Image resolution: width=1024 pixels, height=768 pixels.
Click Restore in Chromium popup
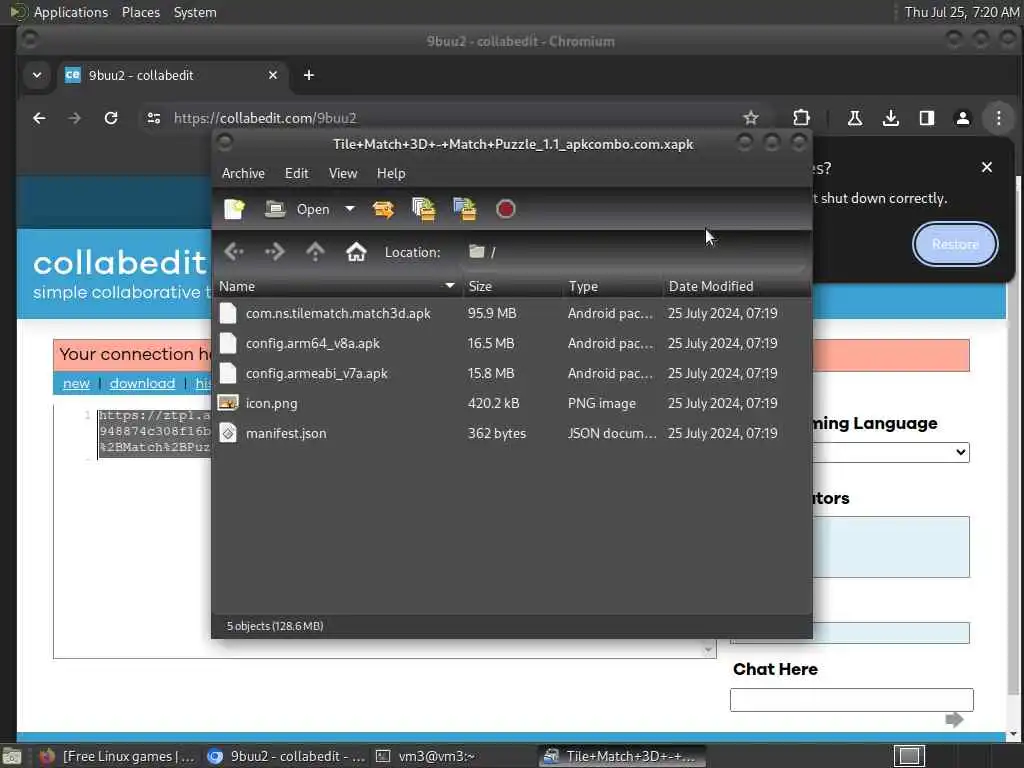point(955,244)
